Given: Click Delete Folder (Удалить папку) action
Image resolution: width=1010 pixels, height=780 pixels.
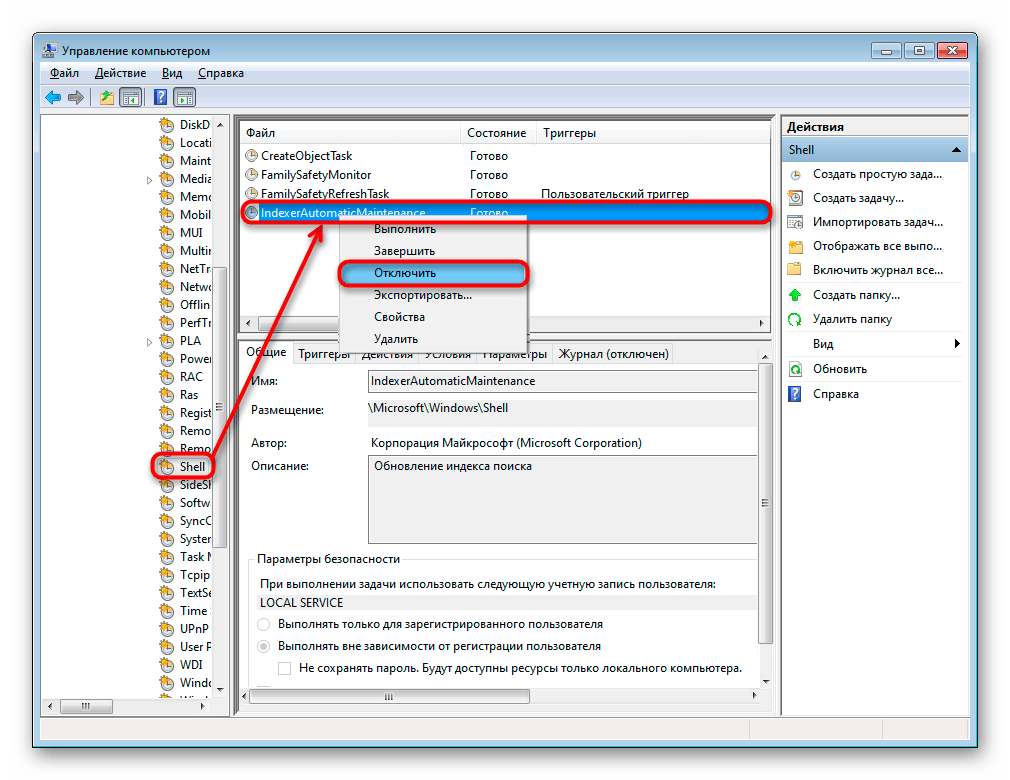Looking at the screenshot, I should pos(852,320).
